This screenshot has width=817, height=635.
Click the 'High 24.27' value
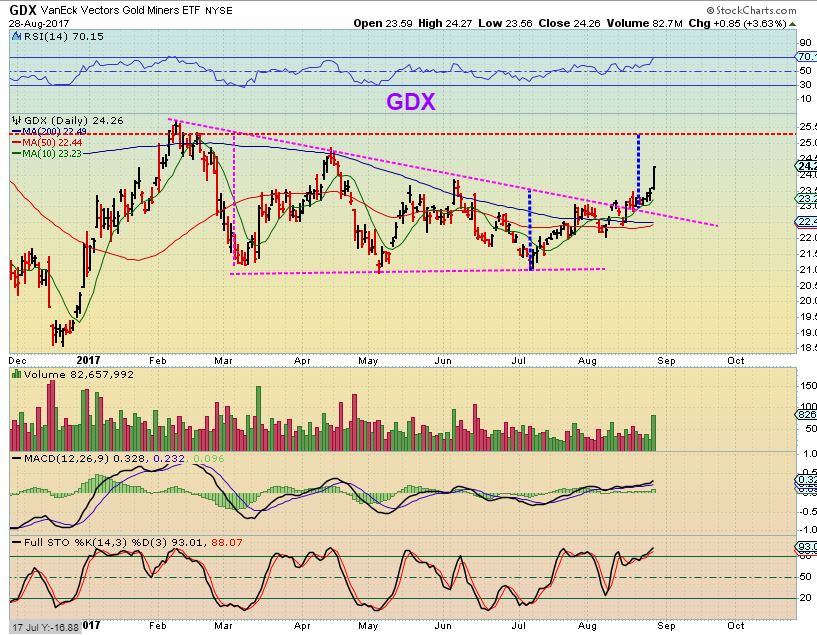click(x=445, y=23)
